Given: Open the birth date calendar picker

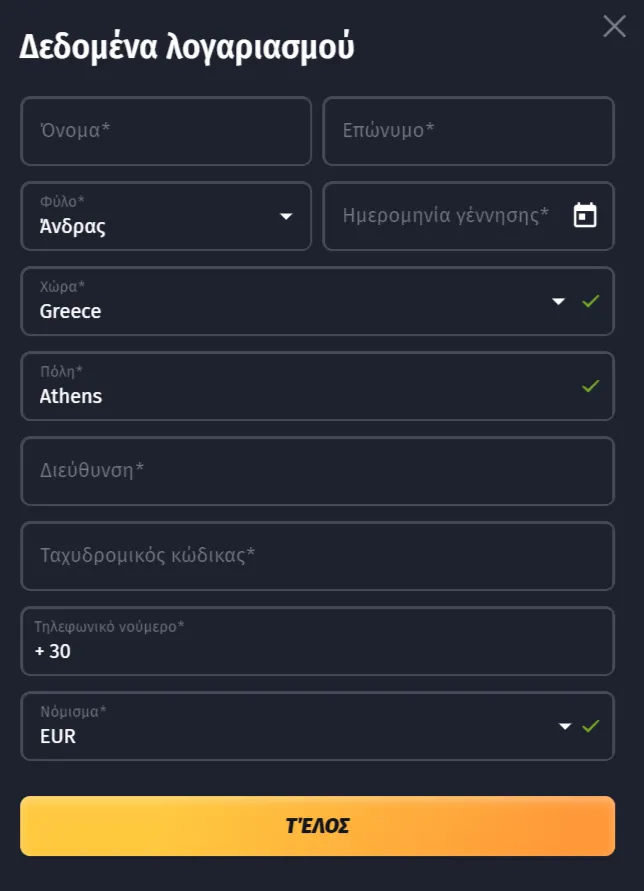Looking at the screenshot, I should 585,215.
